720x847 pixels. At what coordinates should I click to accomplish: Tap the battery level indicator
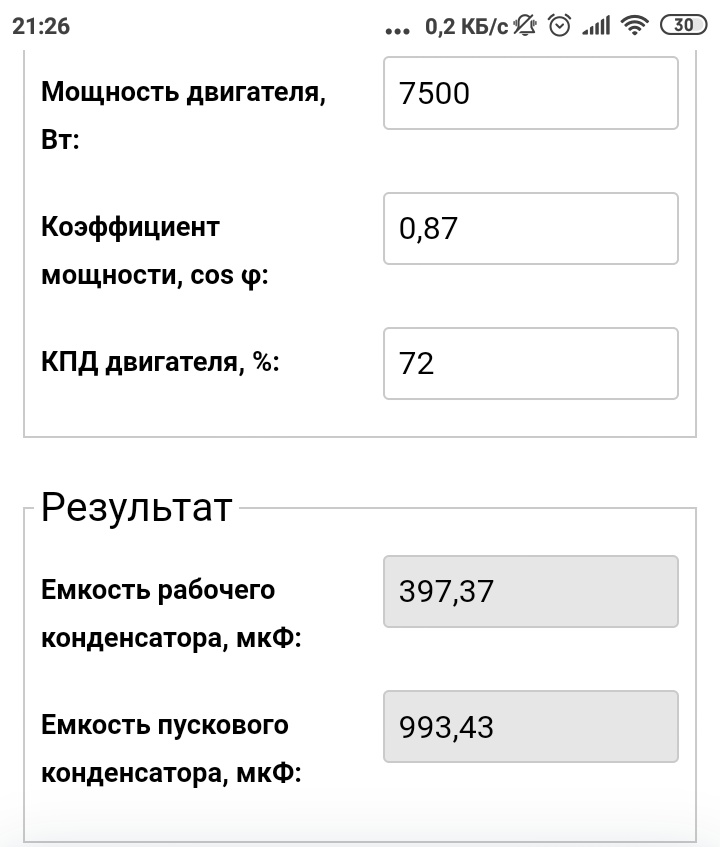click(684, 26)
